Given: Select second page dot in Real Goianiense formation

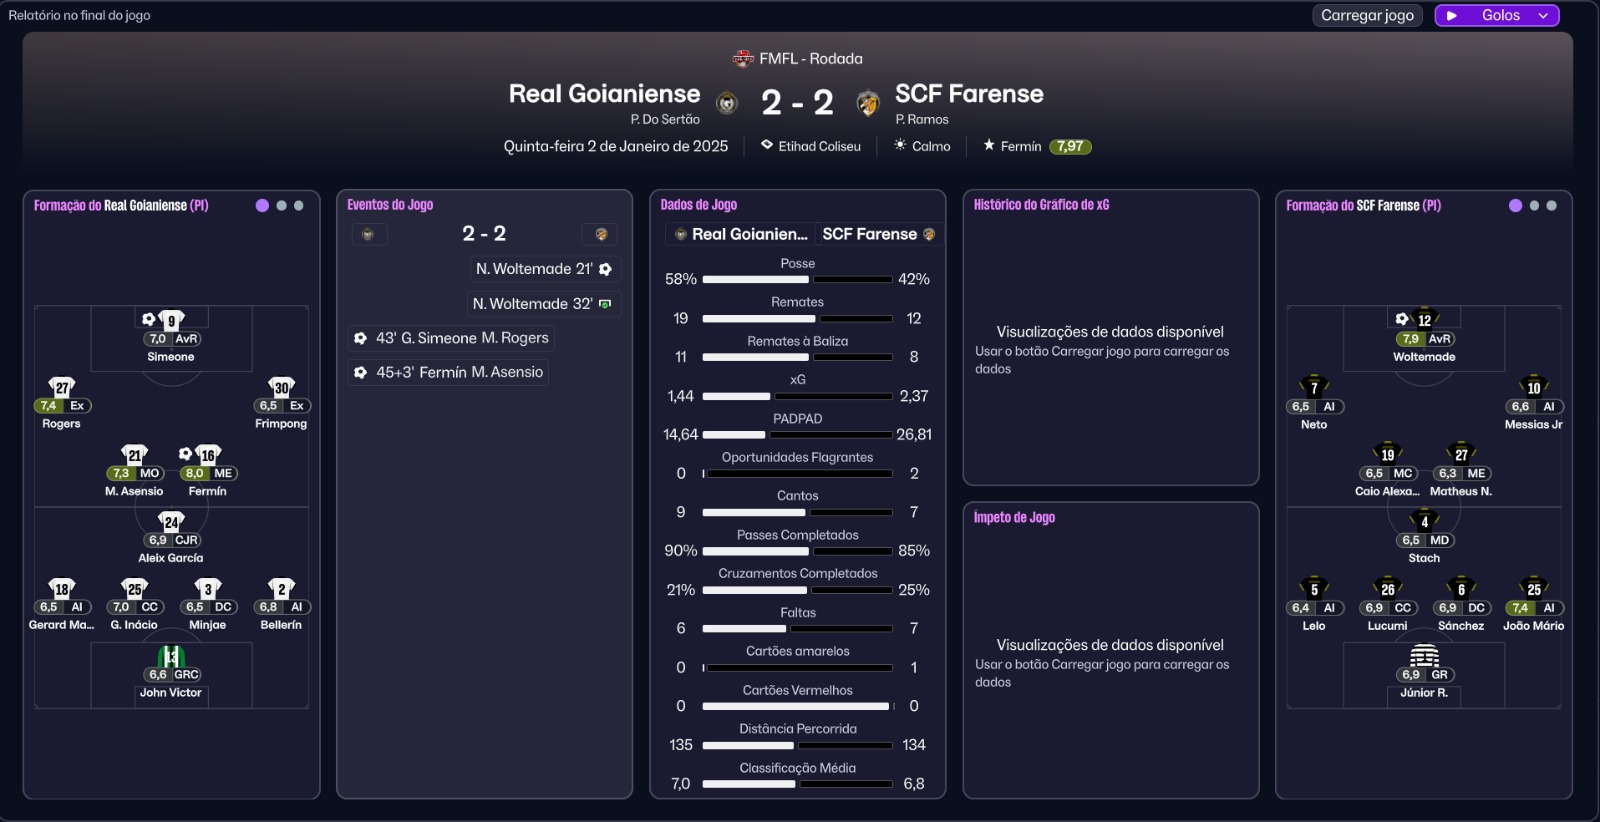Looking at the screenshot, I should (x=281, y=205).
